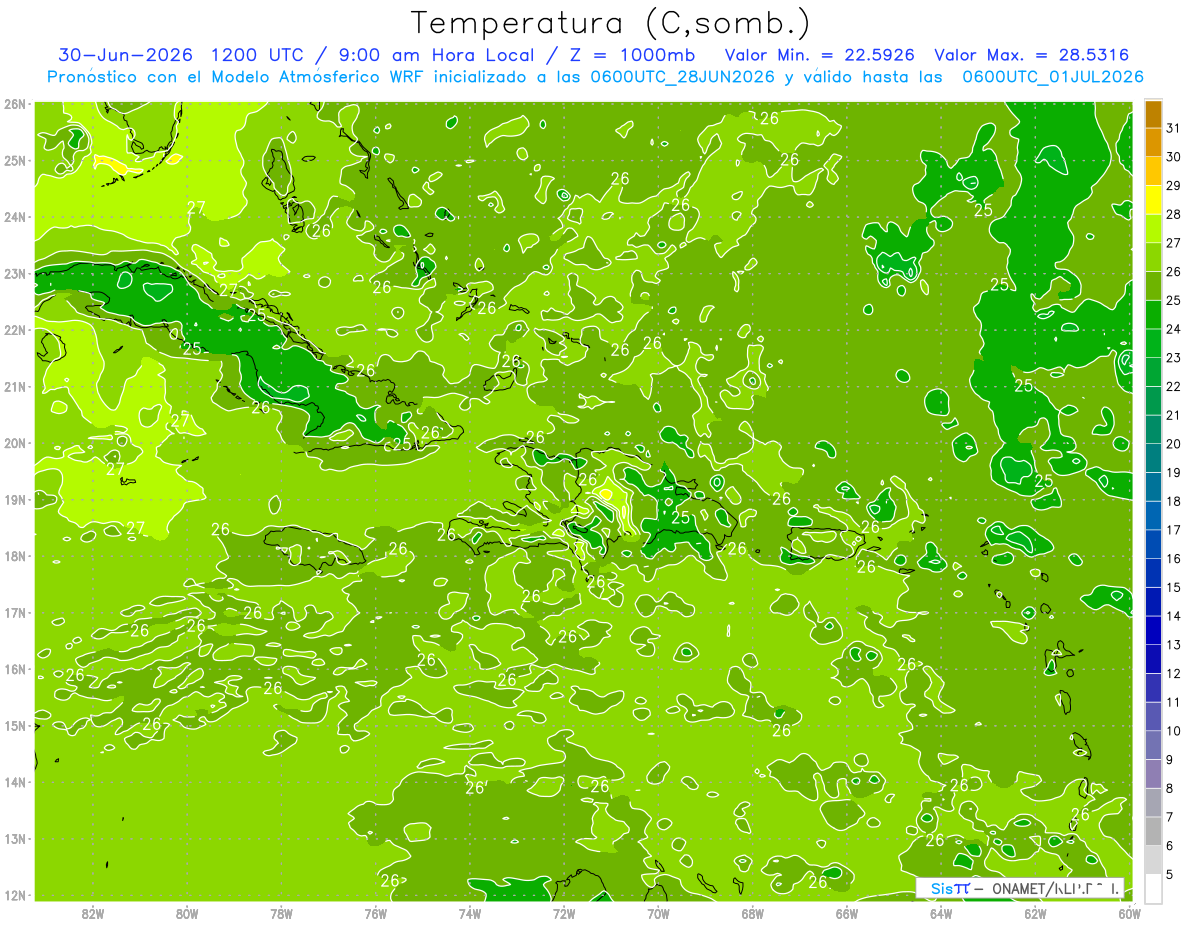Click the "19N" latitude axis label

15,500
